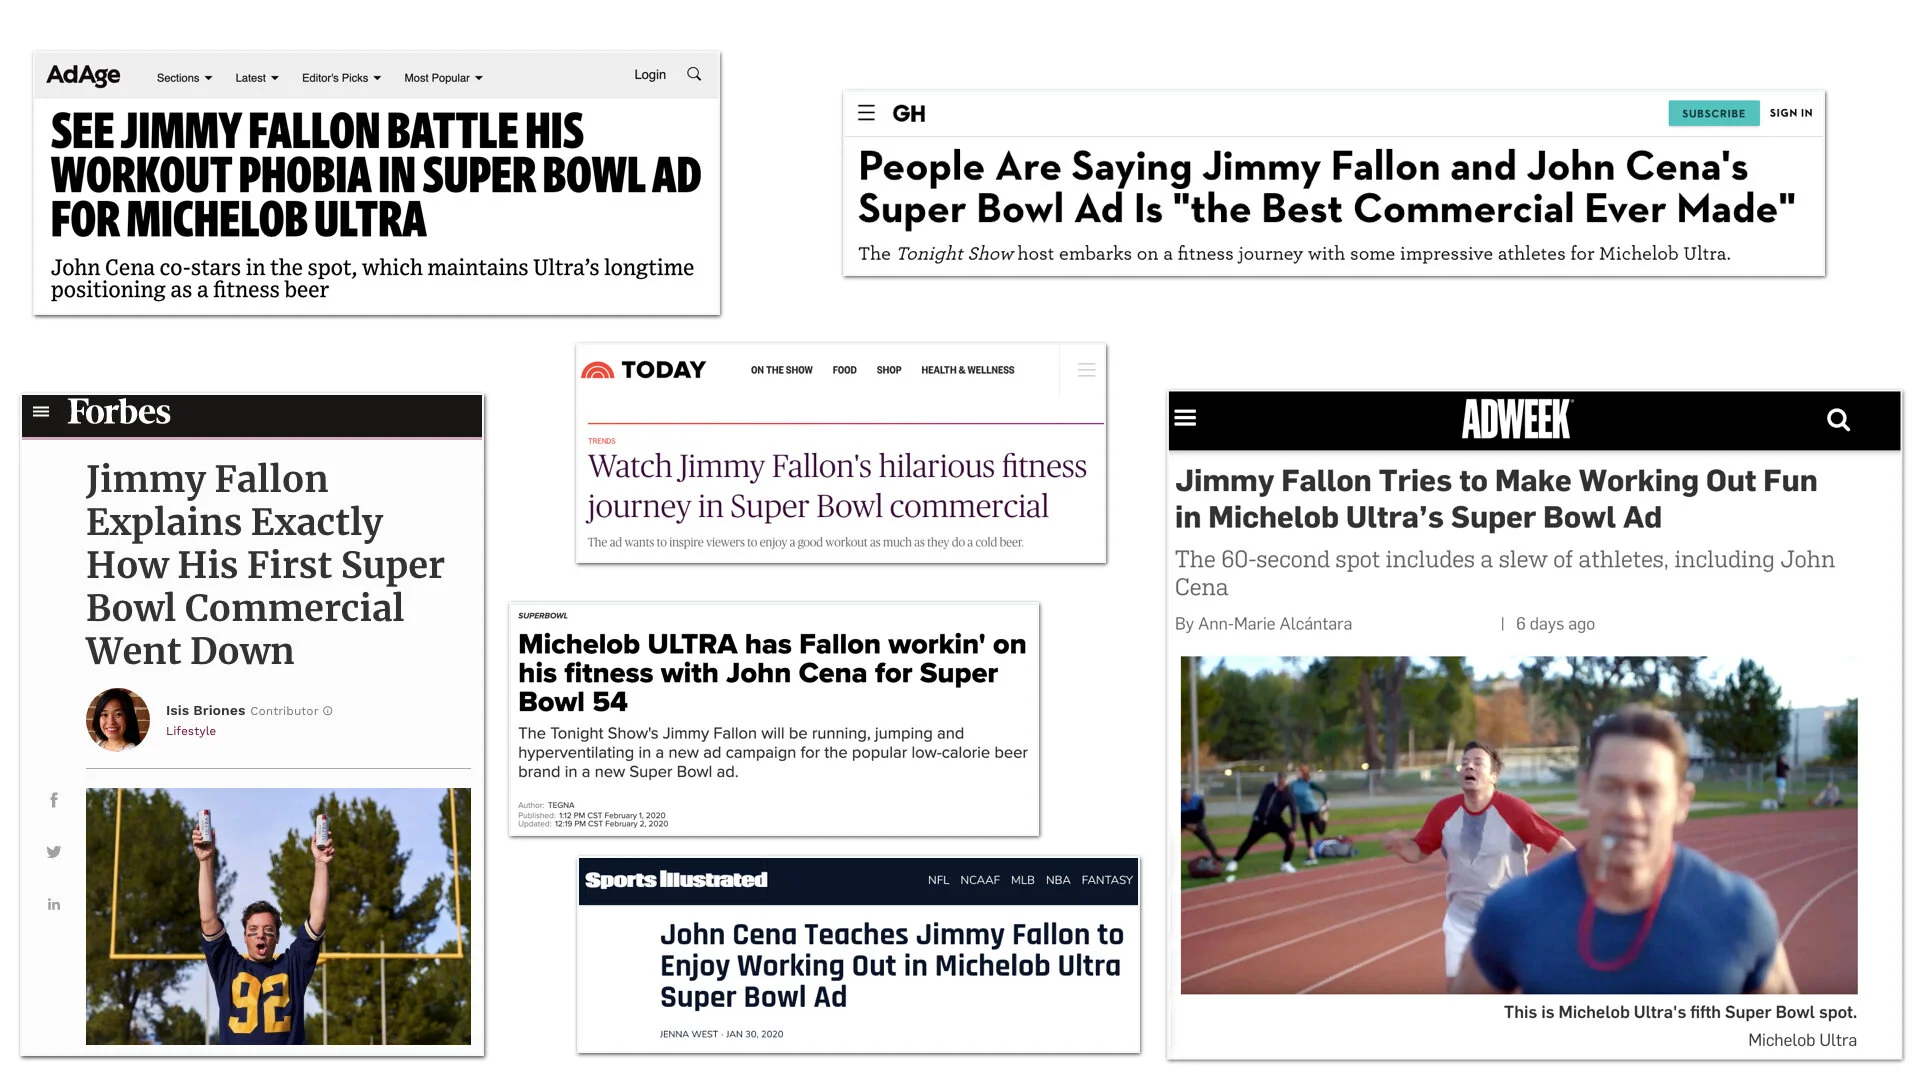Open Isis Briones contributor profile link
Screen dimensions: 1920x1080
205,711
